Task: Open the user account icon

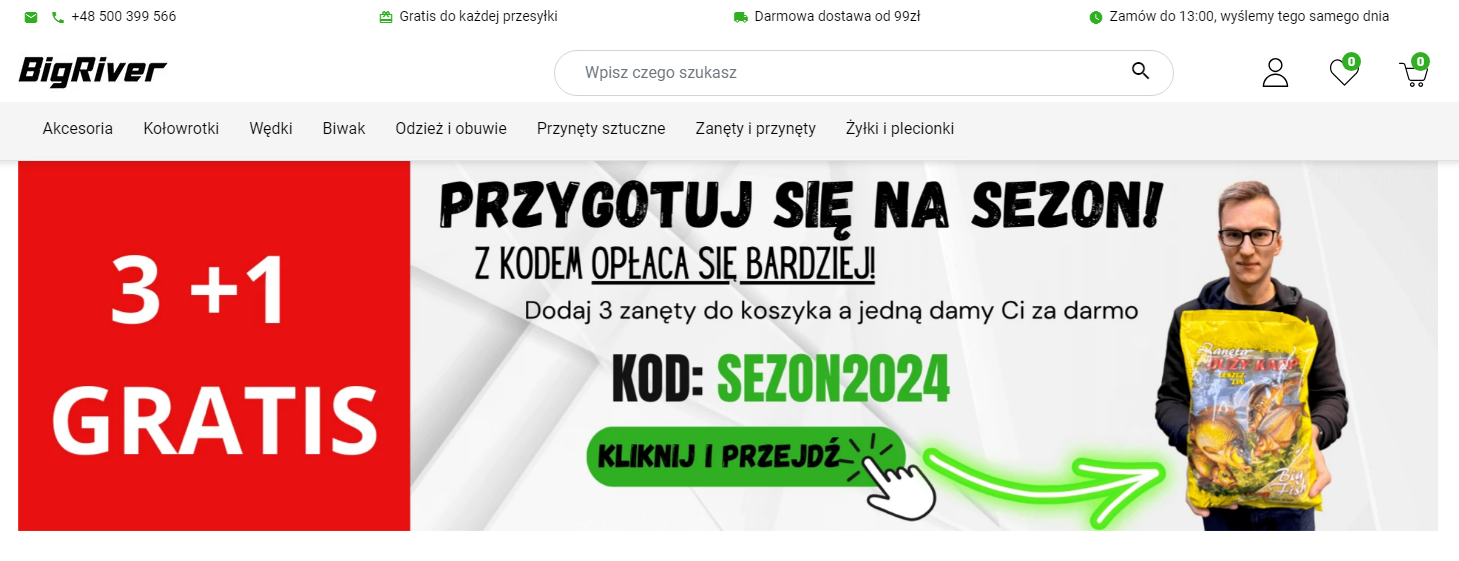Action: 1275,72
